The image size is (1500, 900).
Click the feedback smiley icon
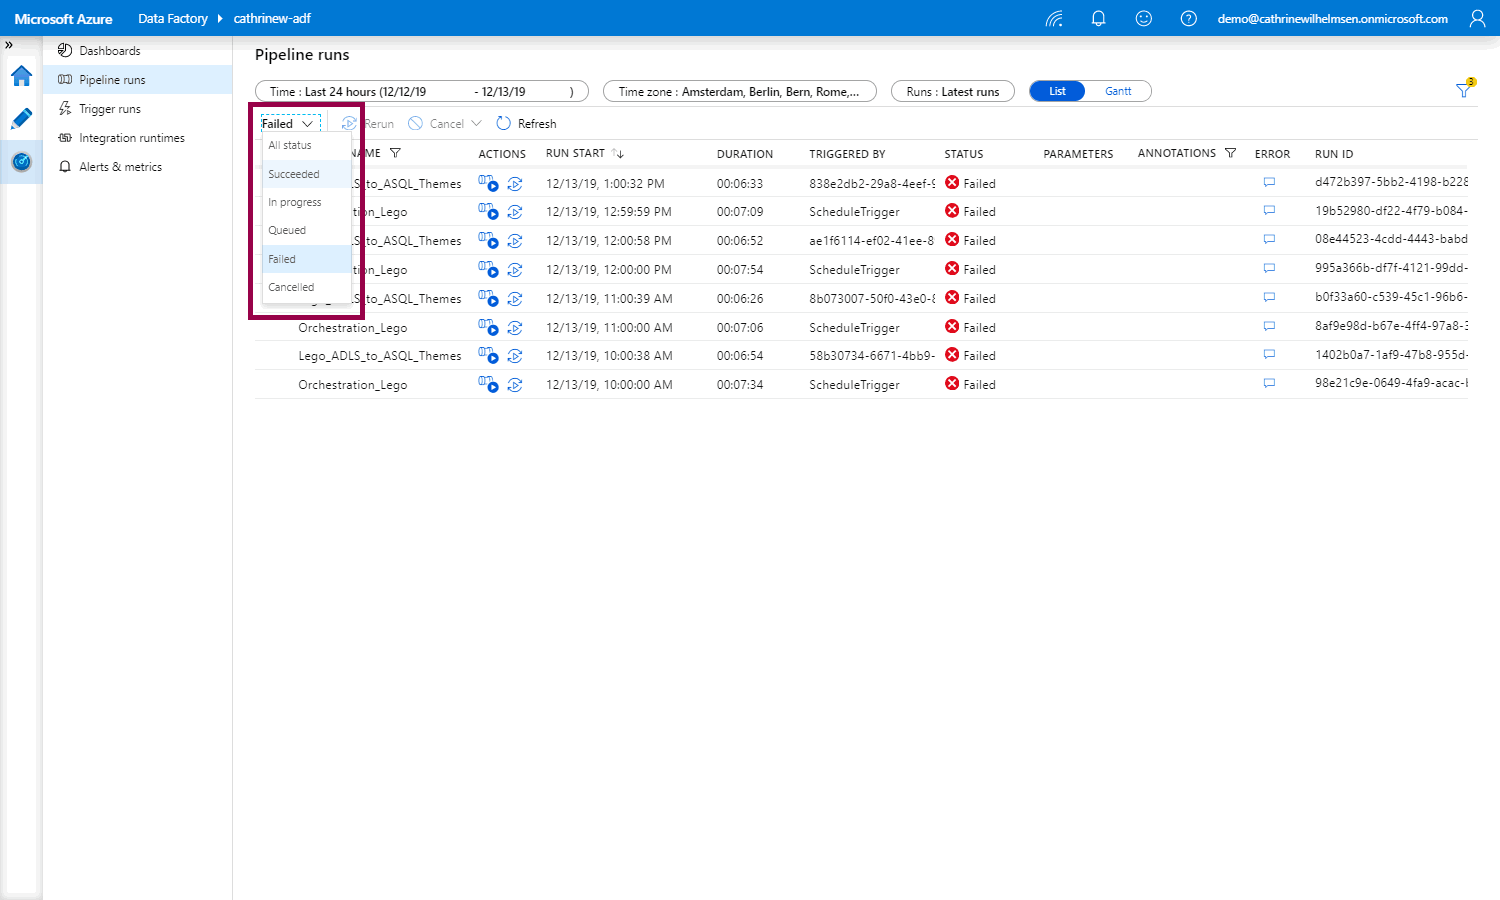coord(1144,19)
